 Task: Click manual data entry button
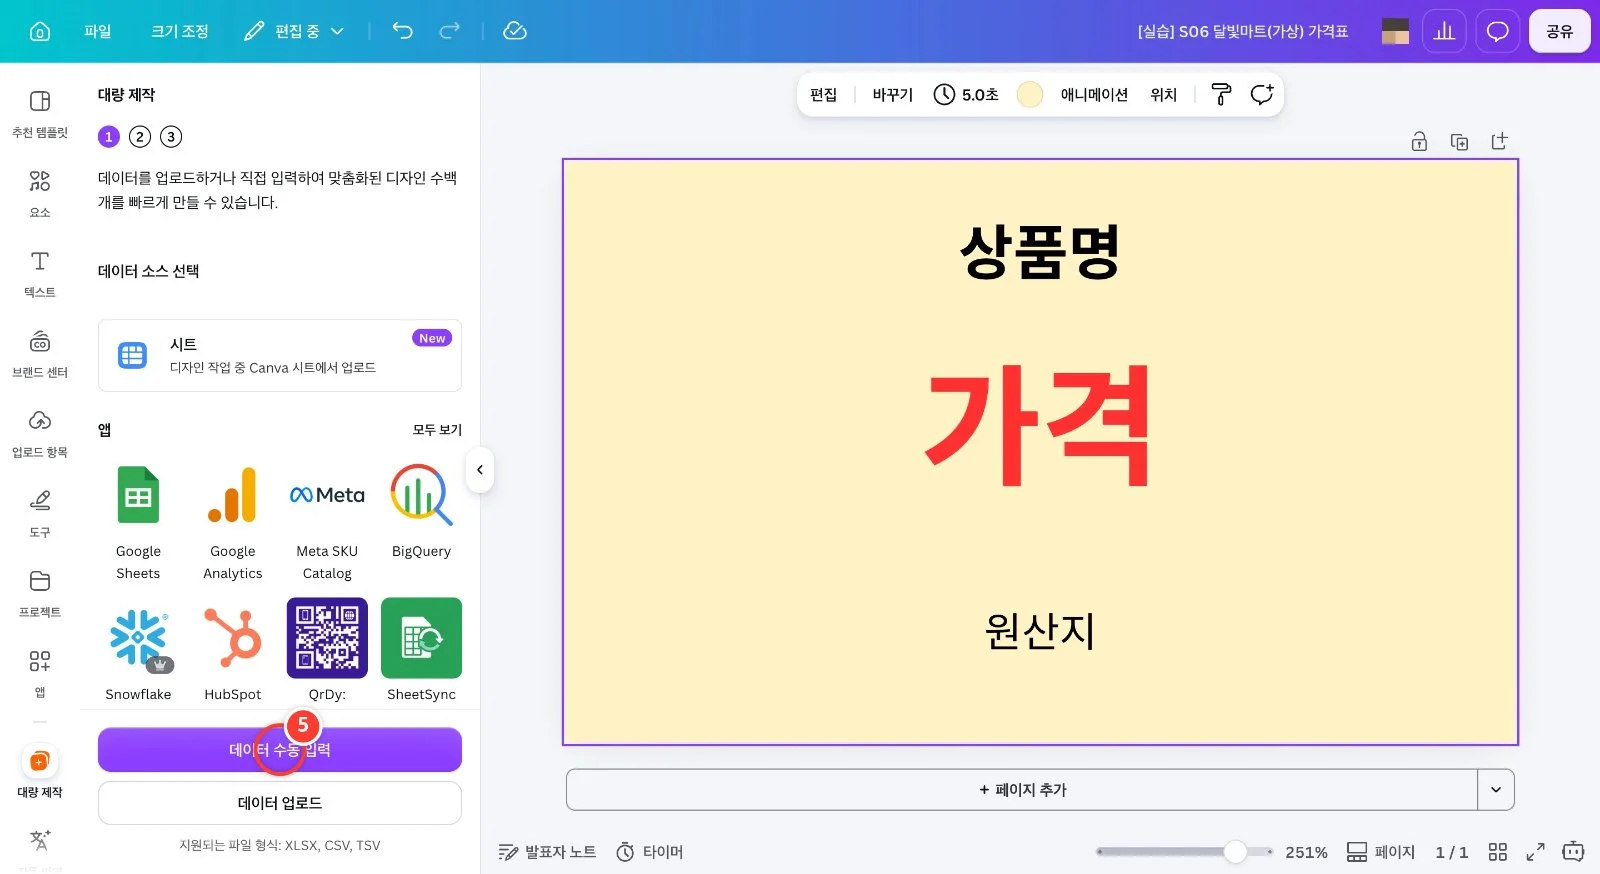280,750
